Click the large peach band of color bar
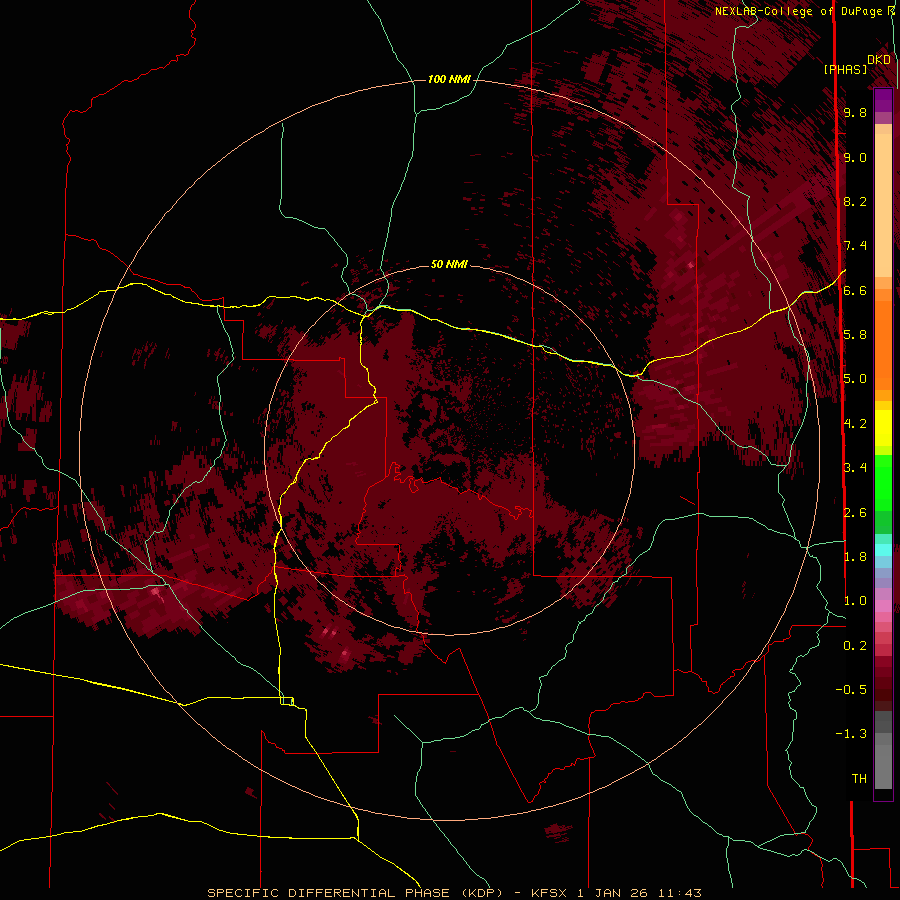The image size is (900, 900). [883, 206]
